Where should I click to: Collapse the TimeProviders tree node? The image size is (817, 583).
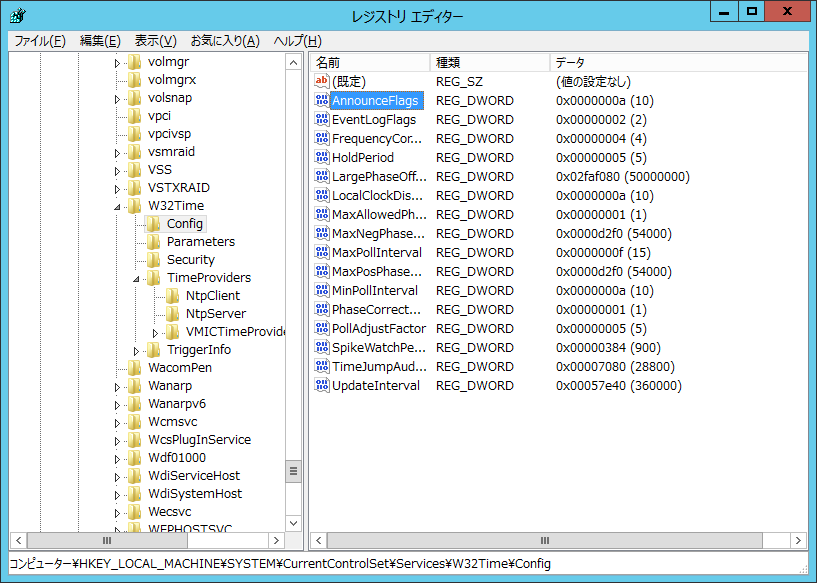[137, 279]
